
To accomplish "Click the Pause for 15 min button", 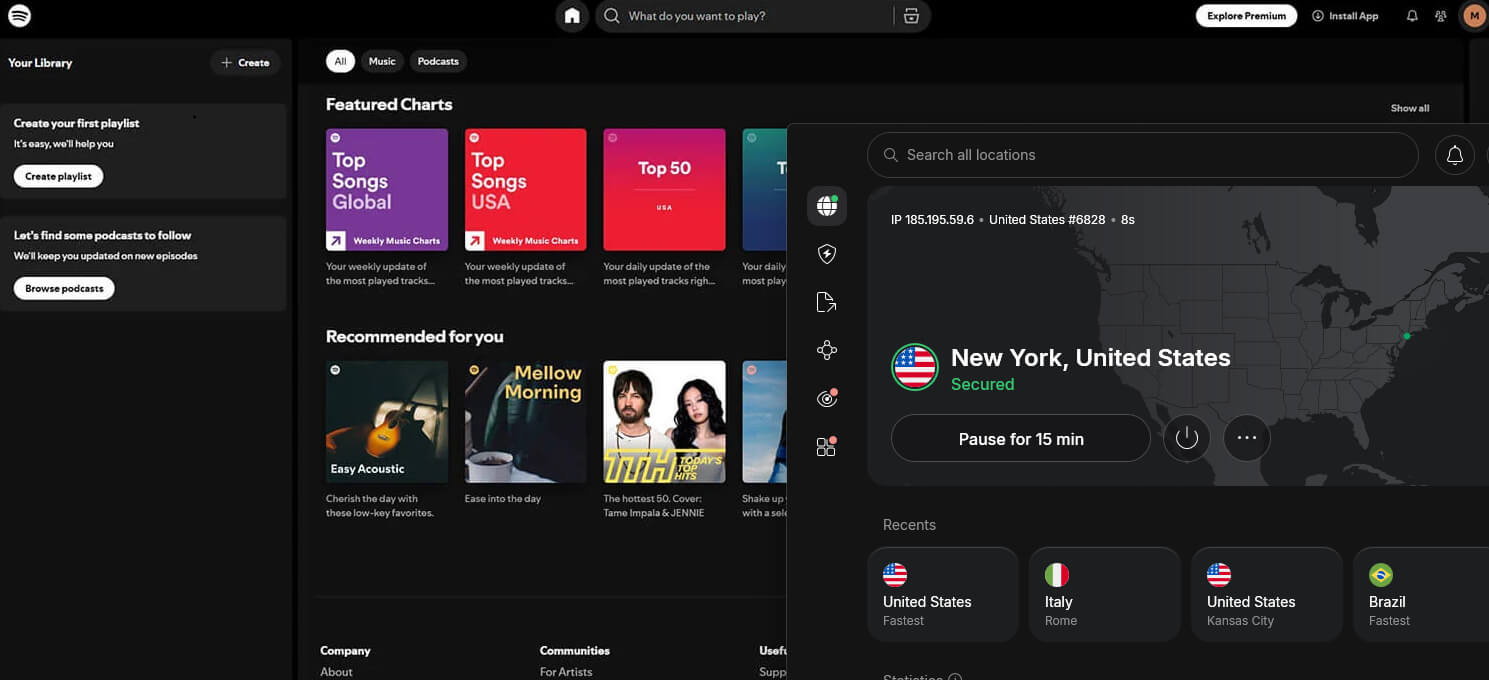I will pyautogui.click(x=1021, y=439).
